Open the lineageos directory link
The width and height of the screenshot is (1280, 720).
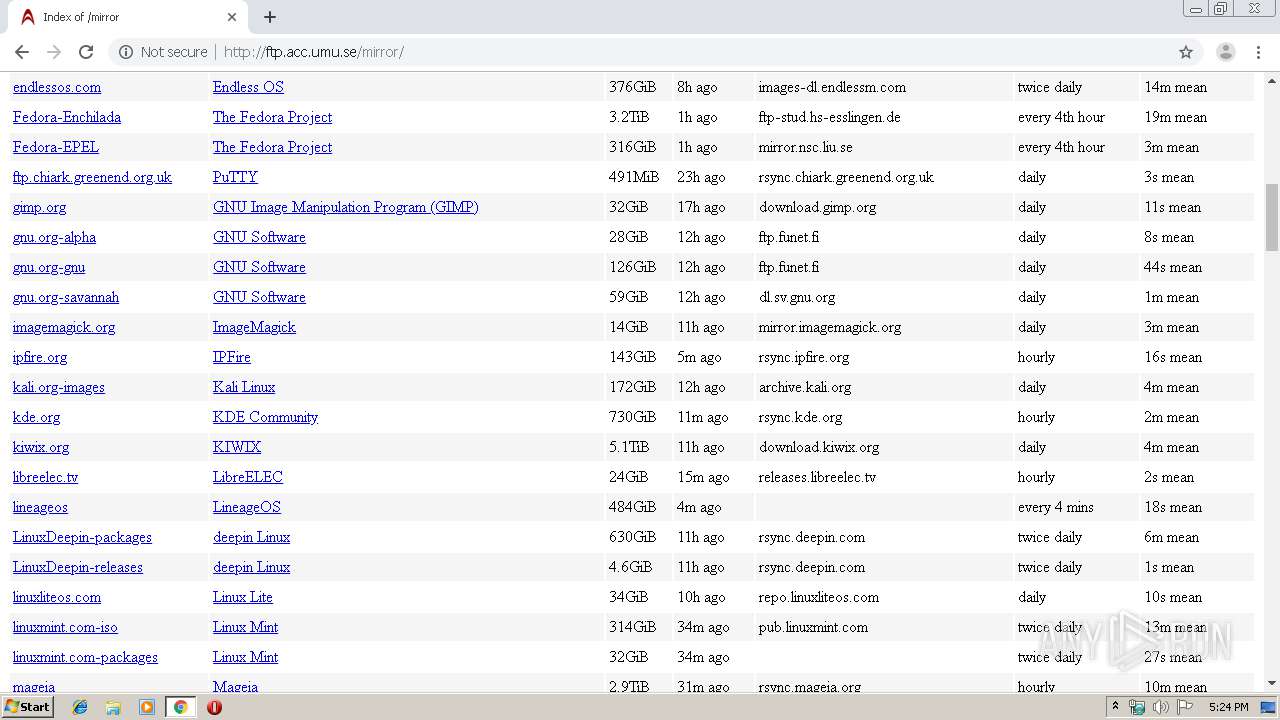point(40,507)
